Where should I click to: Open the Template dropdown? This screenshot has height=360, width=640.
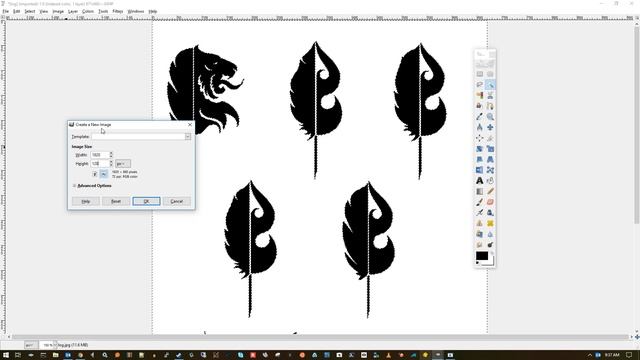click(x=188, y=137)
